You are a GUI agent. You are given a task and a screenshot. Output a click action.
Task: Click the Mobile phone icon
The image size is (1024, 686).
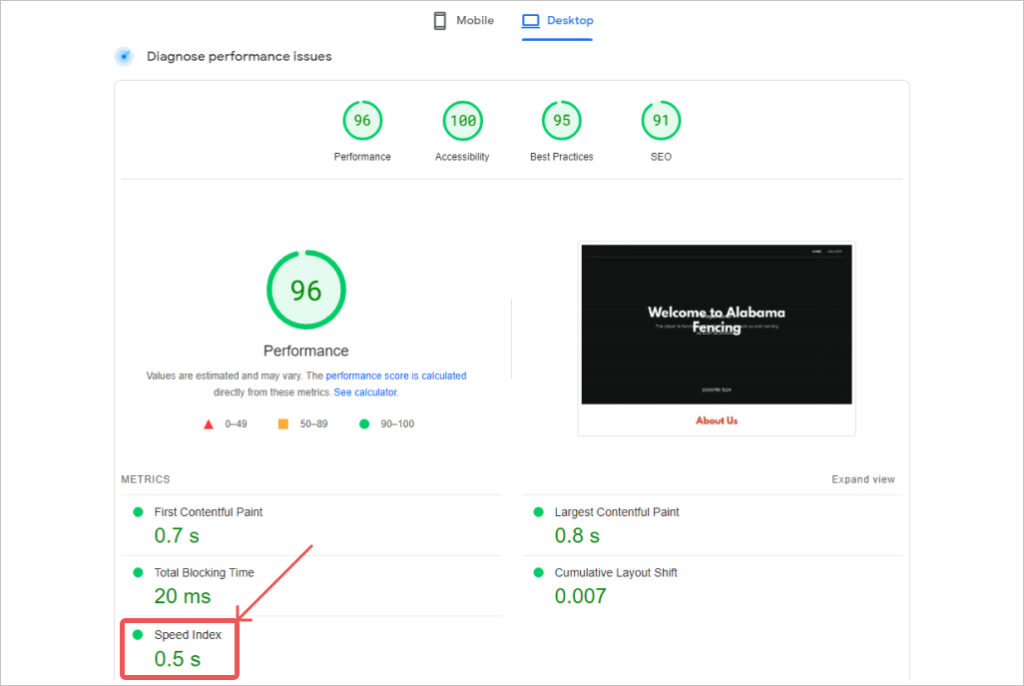[440, 21]
